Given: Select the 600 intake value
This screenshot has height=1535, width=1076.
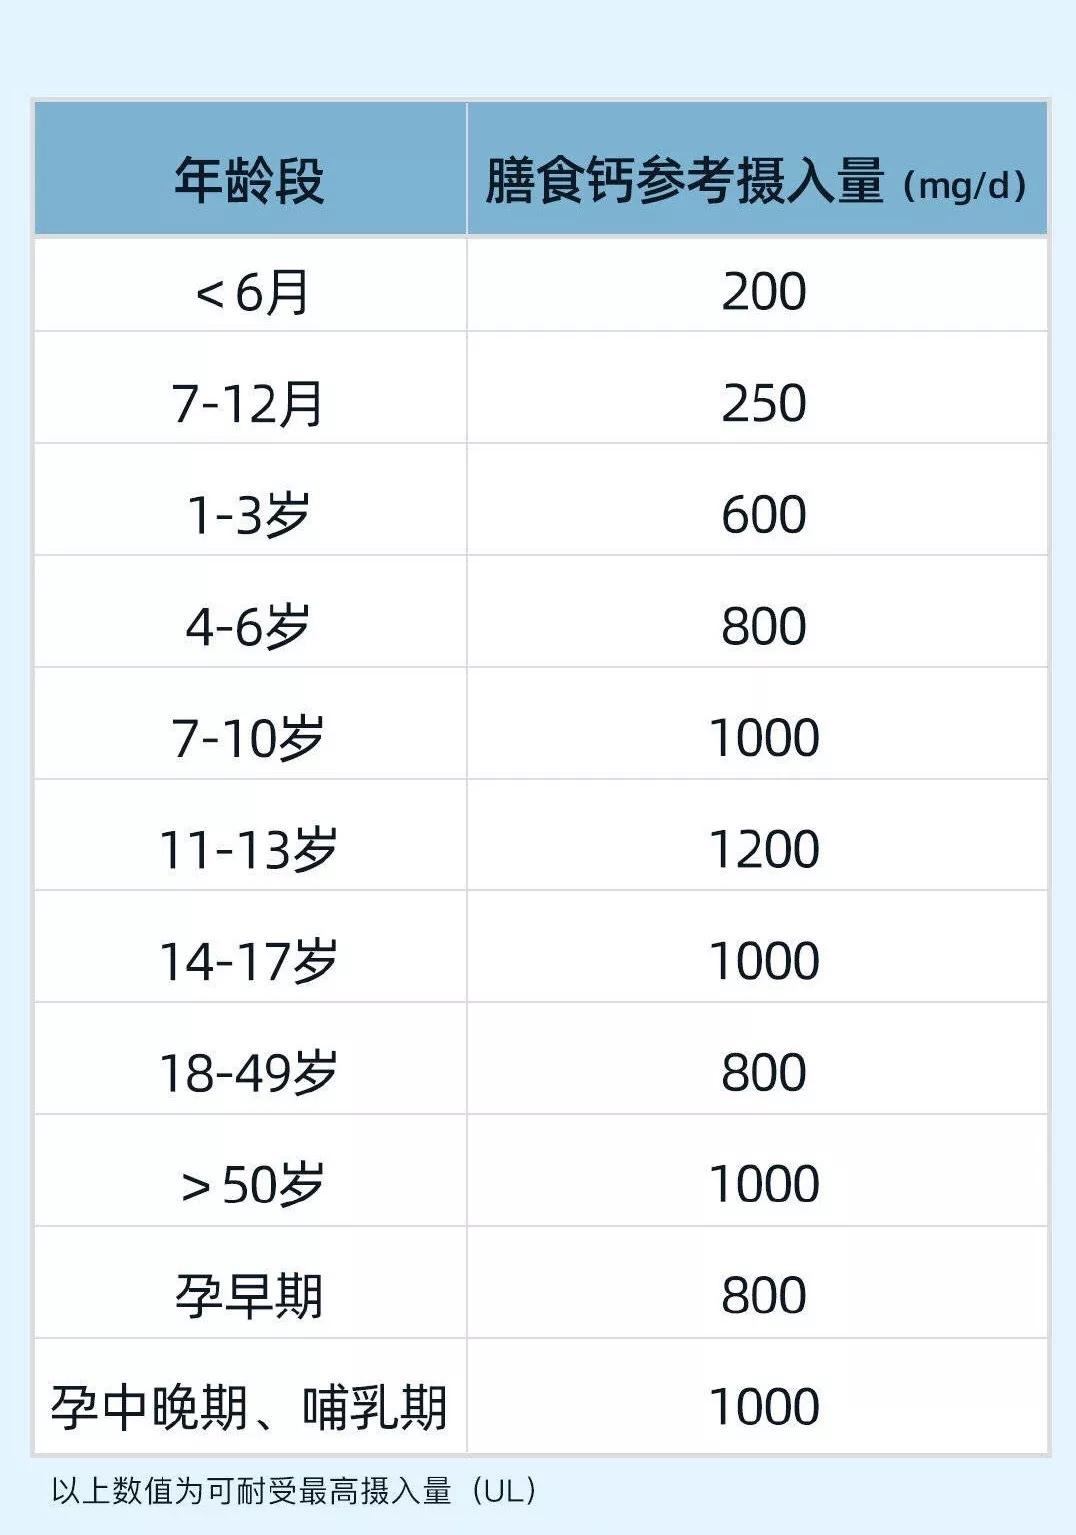Looking at the screenshot, I should [763, 515].
